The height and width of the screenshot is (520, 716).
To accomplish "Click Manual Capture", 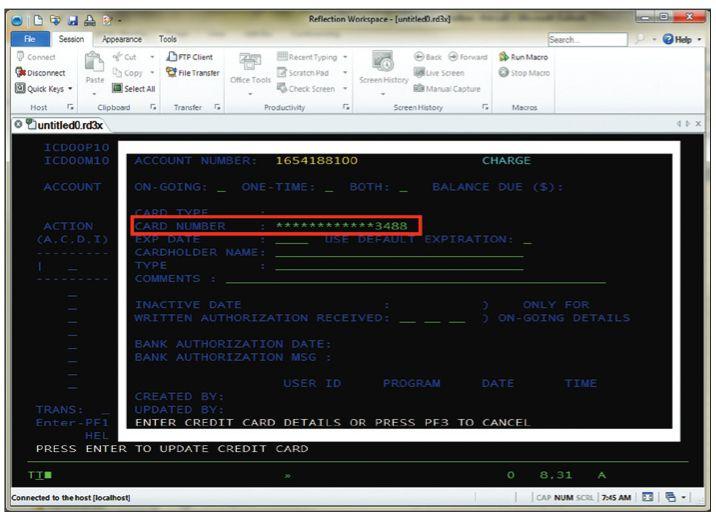I will [447, 89].
